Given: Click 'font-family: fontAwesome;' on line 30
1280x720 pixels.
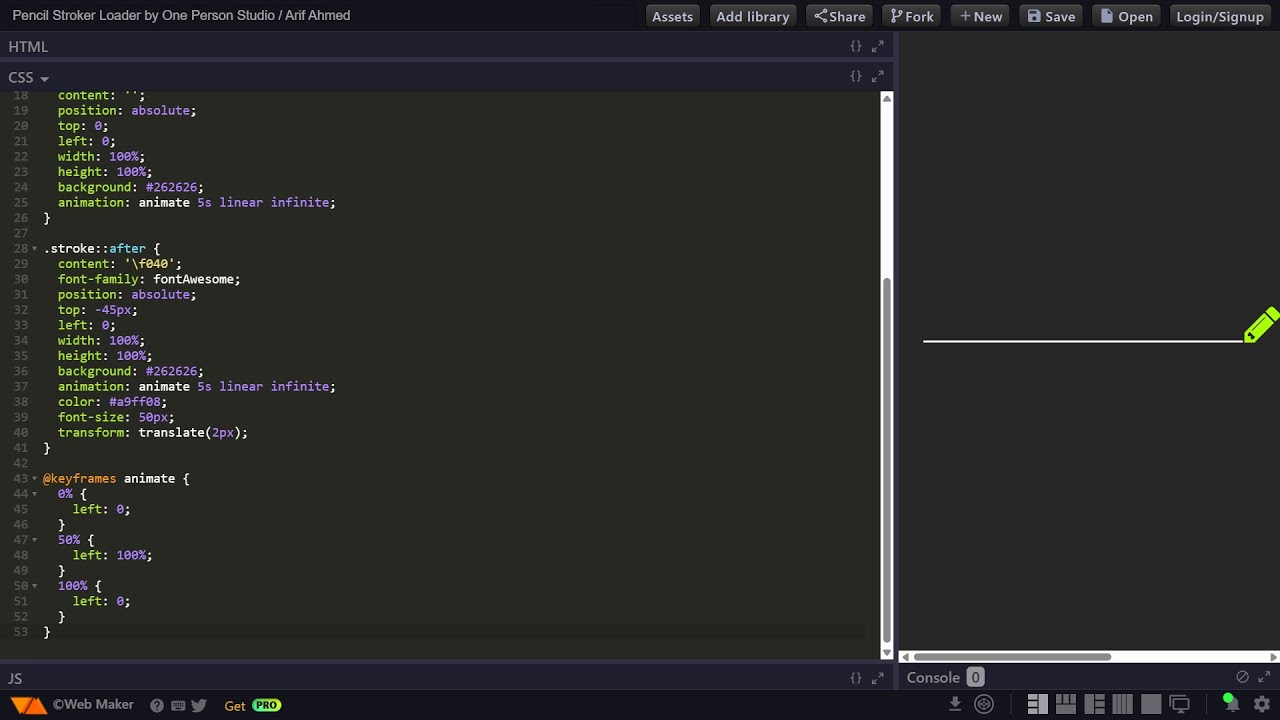Looking at the screenshot, I should (149, 279).
